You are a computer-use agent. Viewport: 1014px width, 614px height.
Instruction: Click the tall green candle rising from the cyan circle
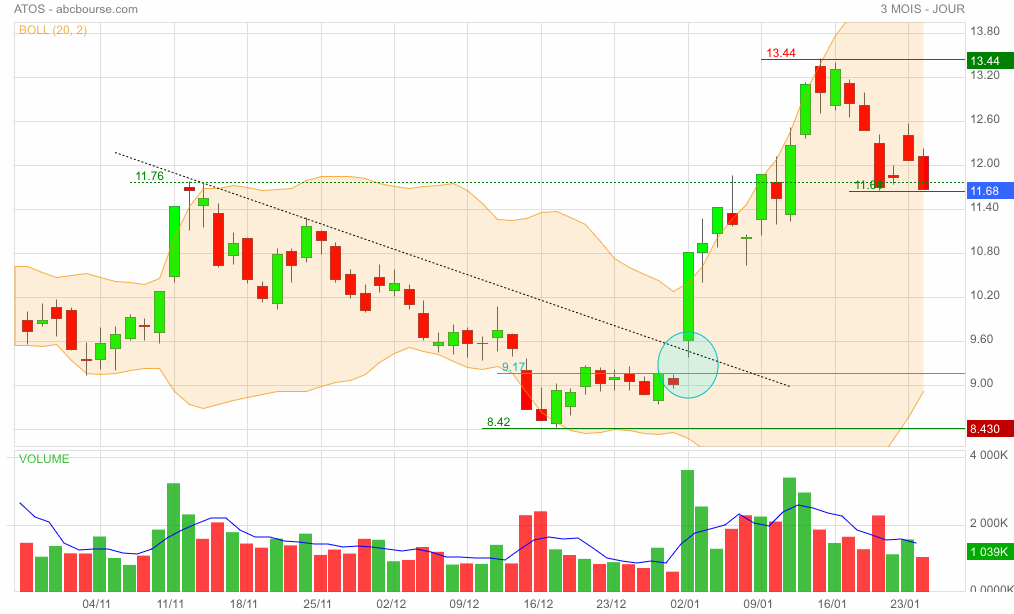tap(688, 296)
